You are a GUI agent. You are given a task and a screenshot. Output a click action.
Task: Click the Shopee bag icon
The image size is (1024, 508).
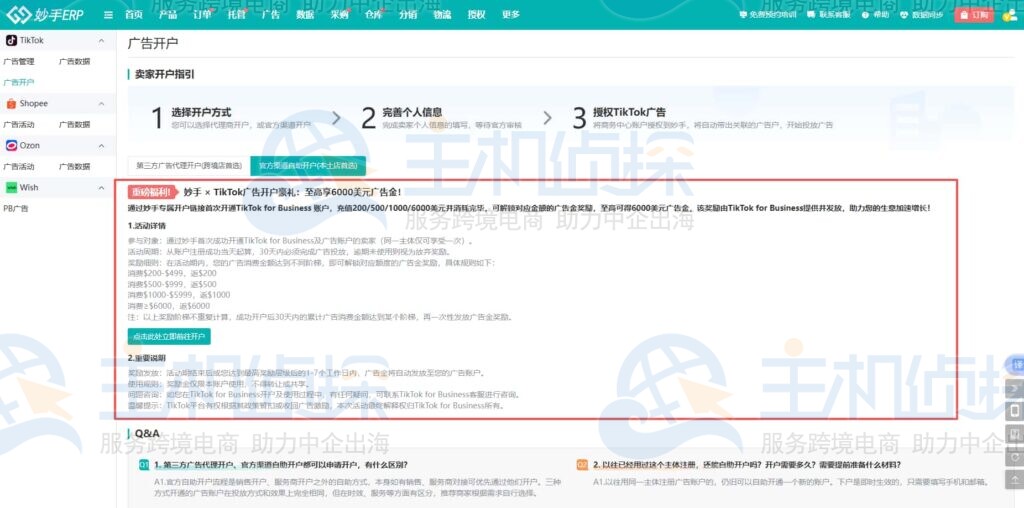(11, 103)
